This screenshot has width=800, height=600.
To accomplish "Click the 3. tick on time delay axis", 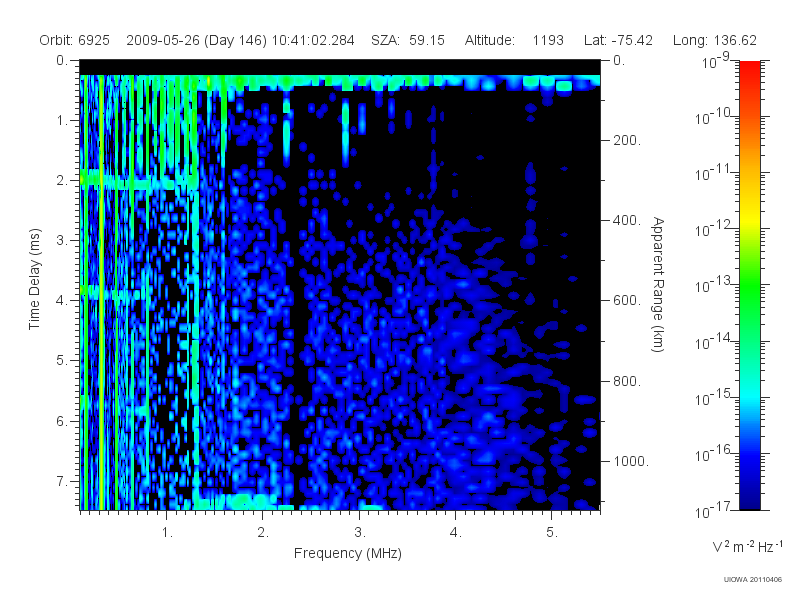I will (x=62, y=240).
